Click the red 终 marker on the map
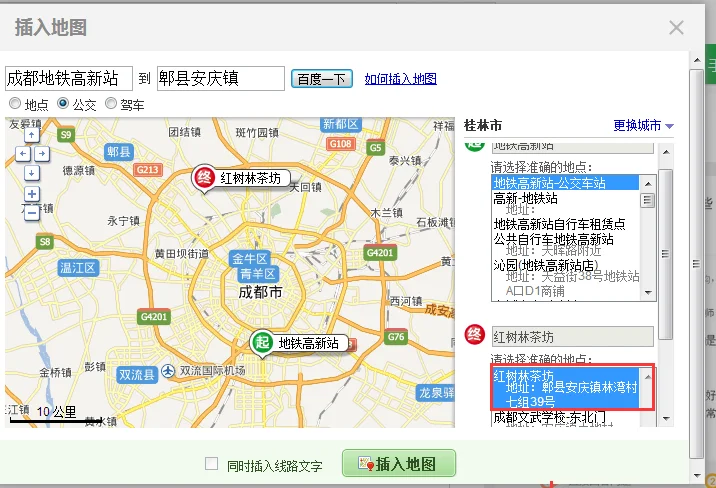This screenshot has width=716, height=488. pyautogui.click(x=204, y=178)
